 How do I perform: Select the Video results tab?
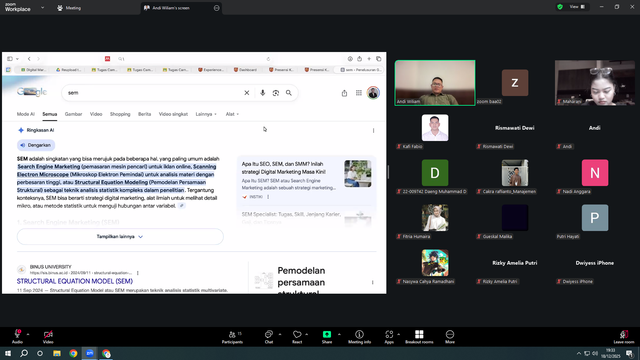(x=96, y=114)
